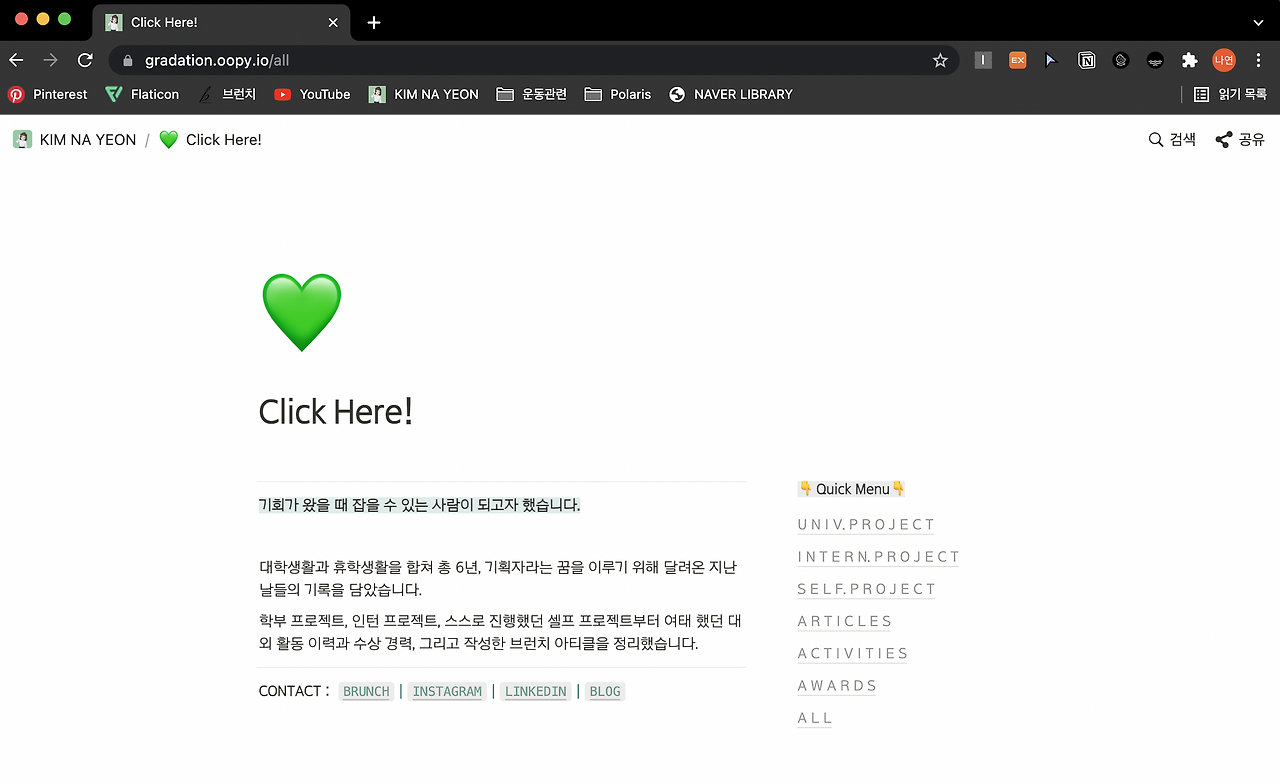
Task: Open the search (검색) icon
Action: tap(1155, 140)
